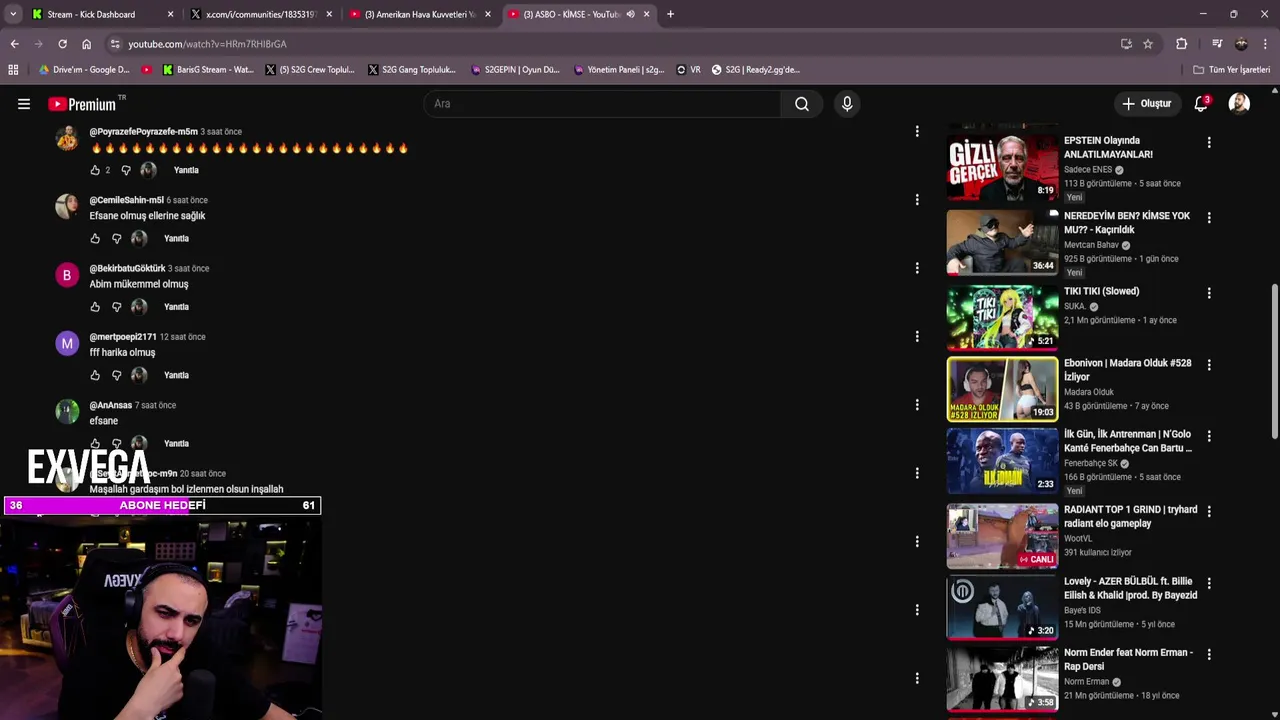Like the comment "Efsane olmuş ellerine sağlık"
The width and height of the screenshot is (1280, 720).
[95, 238]
